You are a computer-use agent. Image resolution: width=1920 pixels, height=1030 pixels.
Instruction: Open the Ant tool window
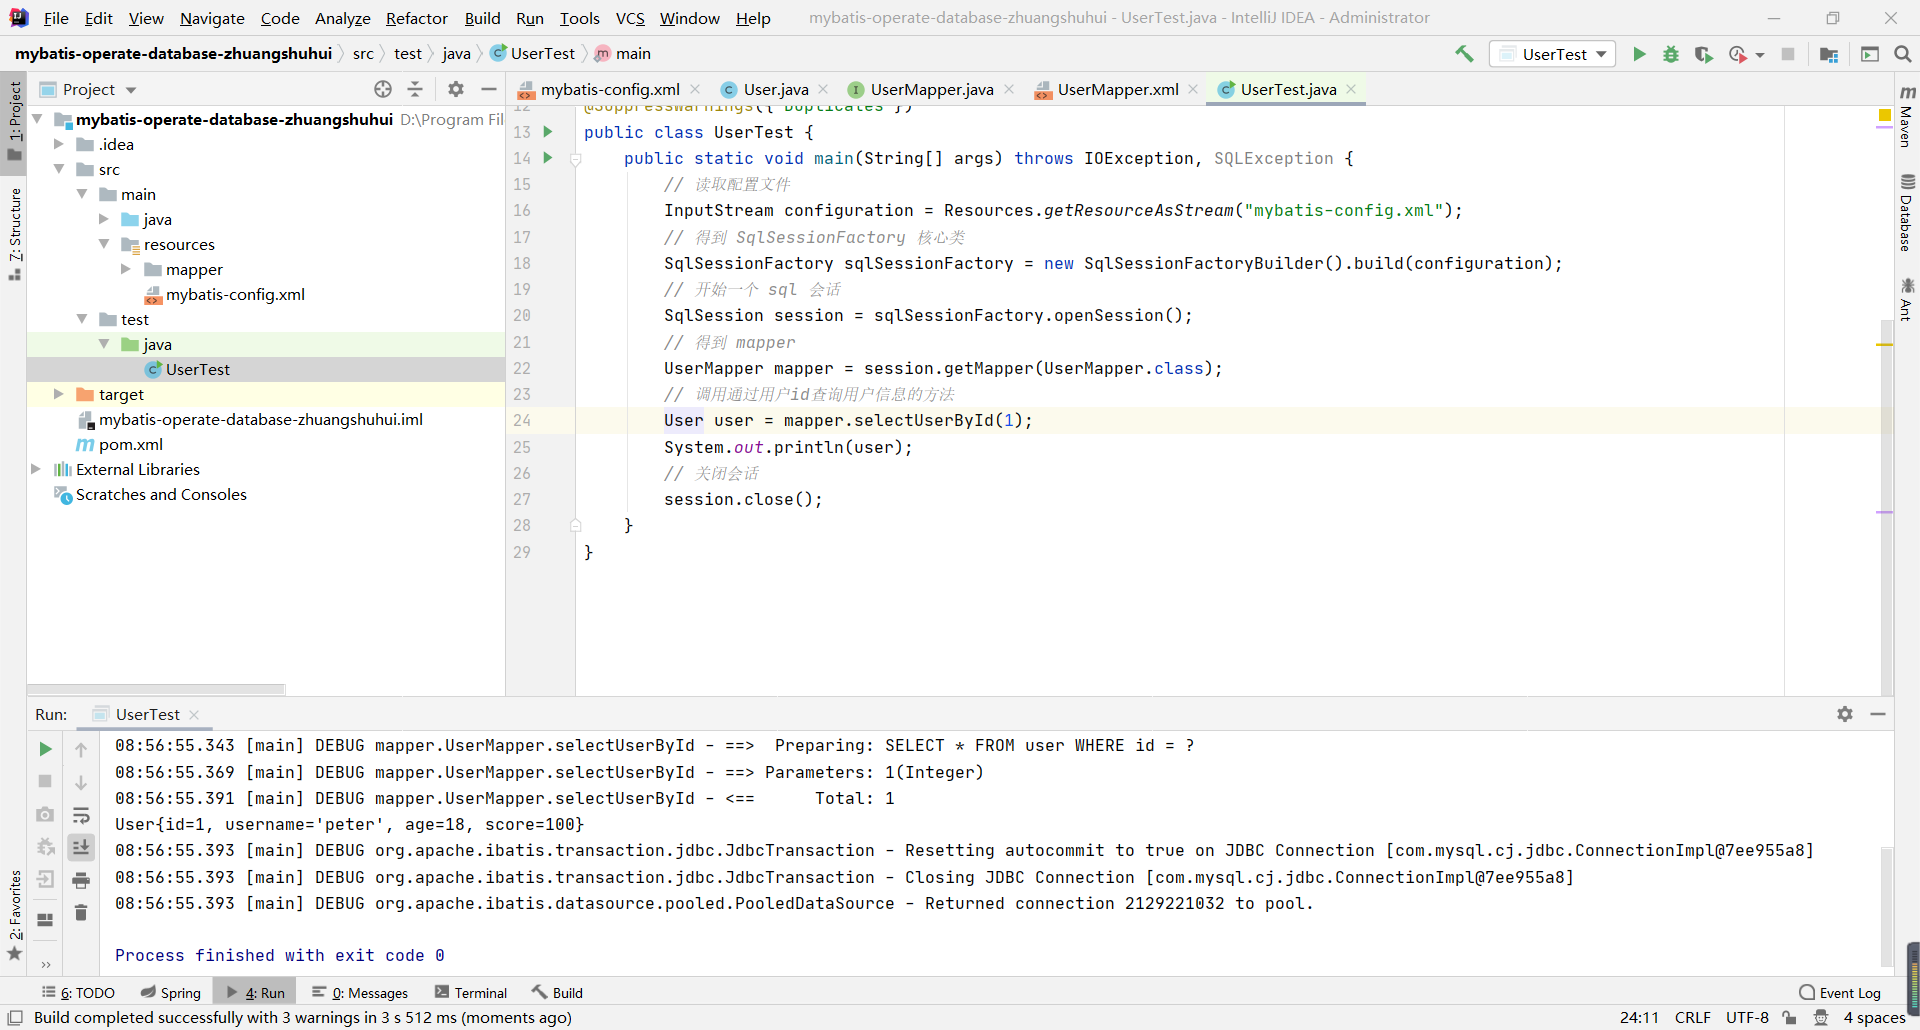(1906, 300)
